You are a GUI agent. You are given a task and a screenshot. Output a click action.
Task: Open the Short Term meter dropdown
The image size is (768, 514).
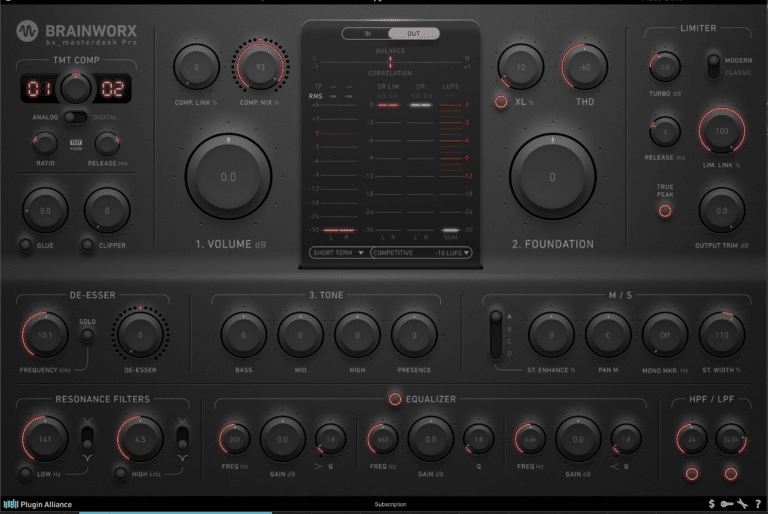338,253
